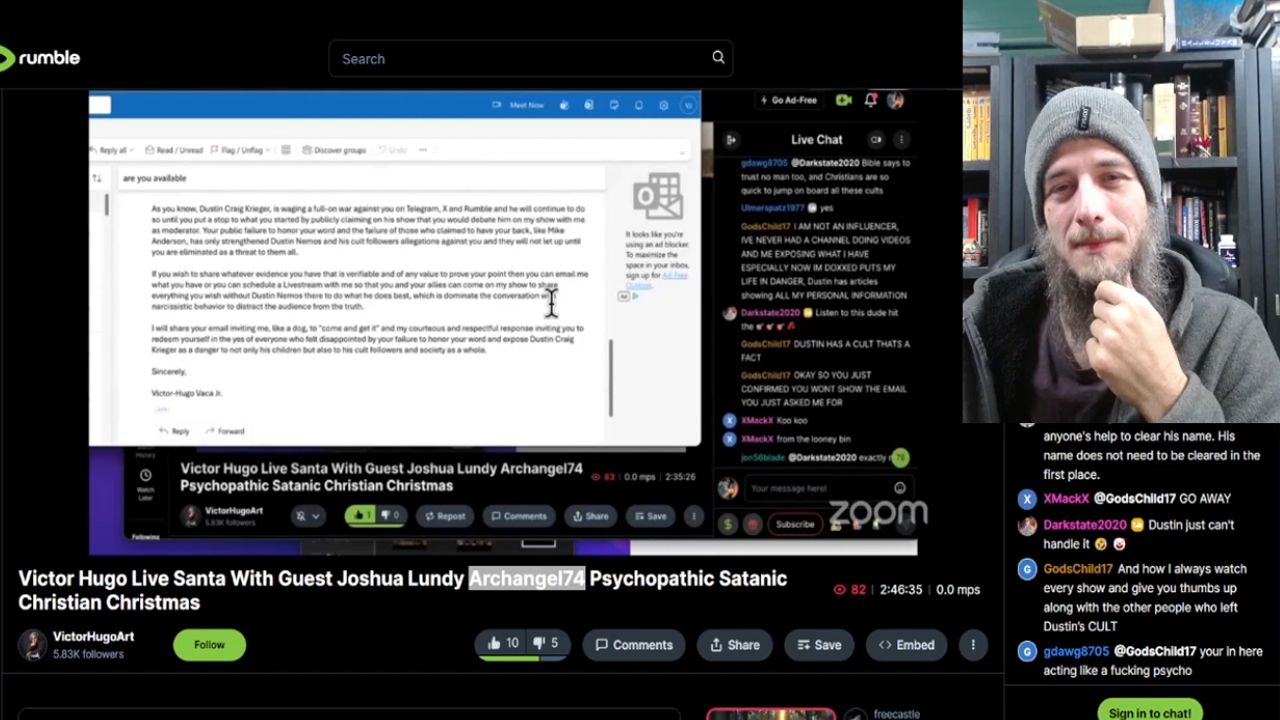Follow the VictorHugoArt channel

point(209,645)
